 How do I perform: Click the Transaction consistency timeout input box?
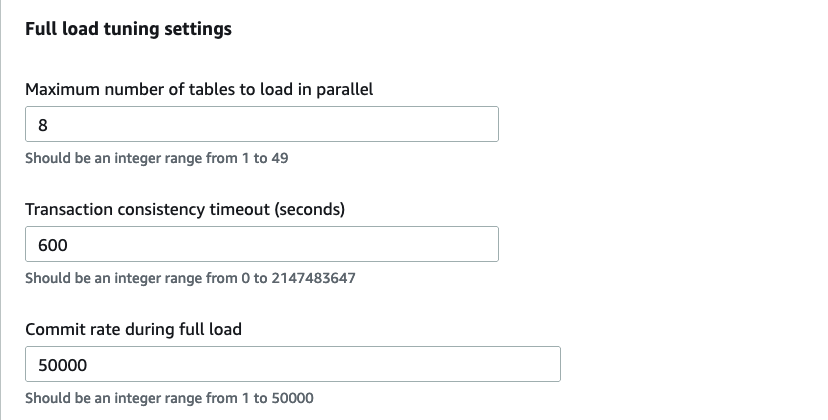click(261, 245)
